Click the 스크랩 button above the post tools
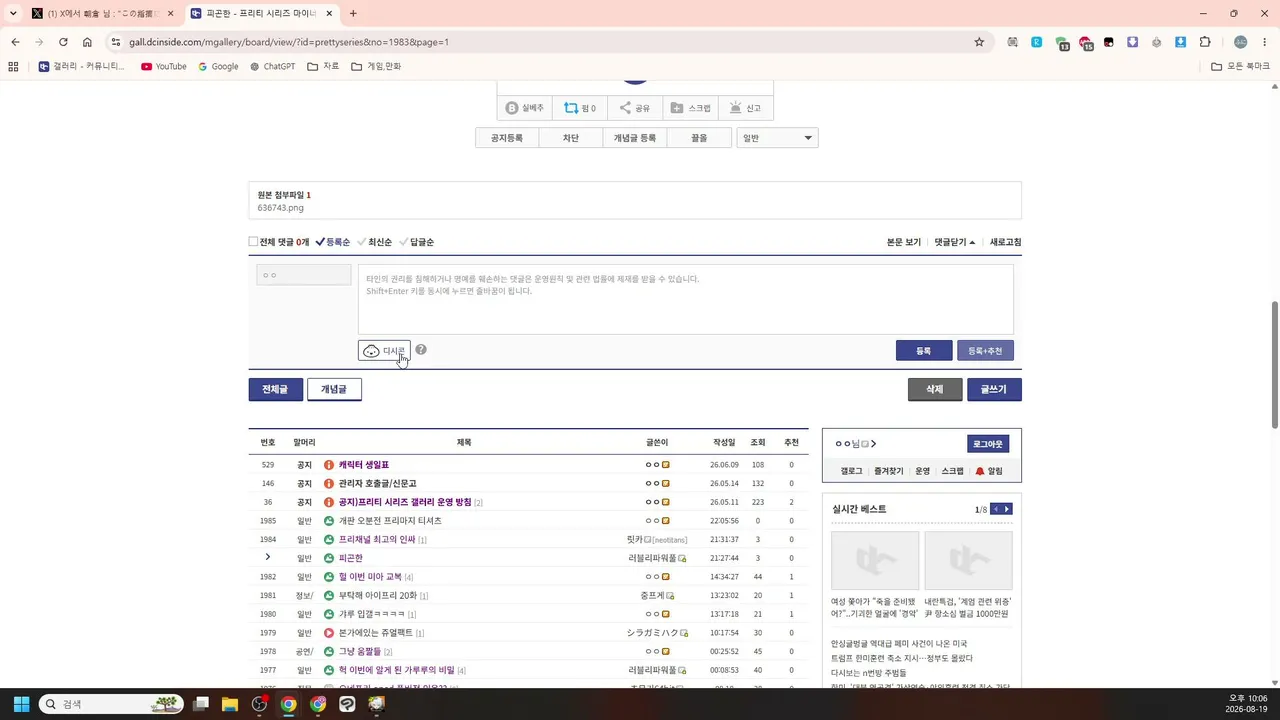The width and height of the screenshot is (1280, 720). 690,108
